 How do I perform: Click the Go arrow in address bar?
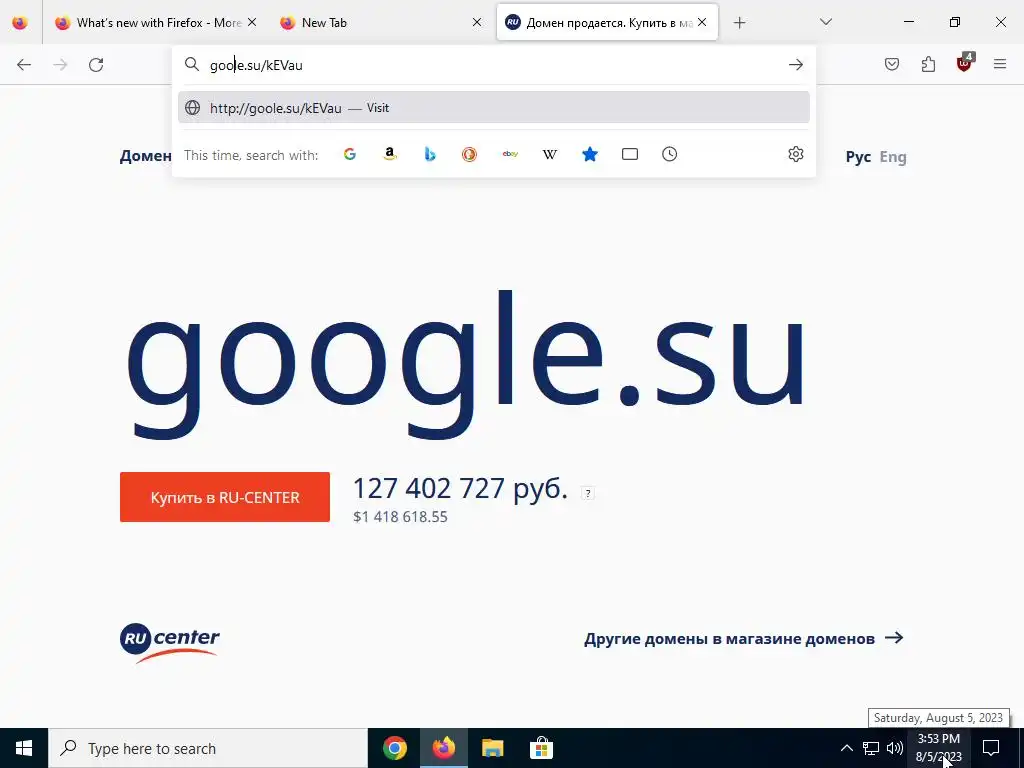pos(795,65)
